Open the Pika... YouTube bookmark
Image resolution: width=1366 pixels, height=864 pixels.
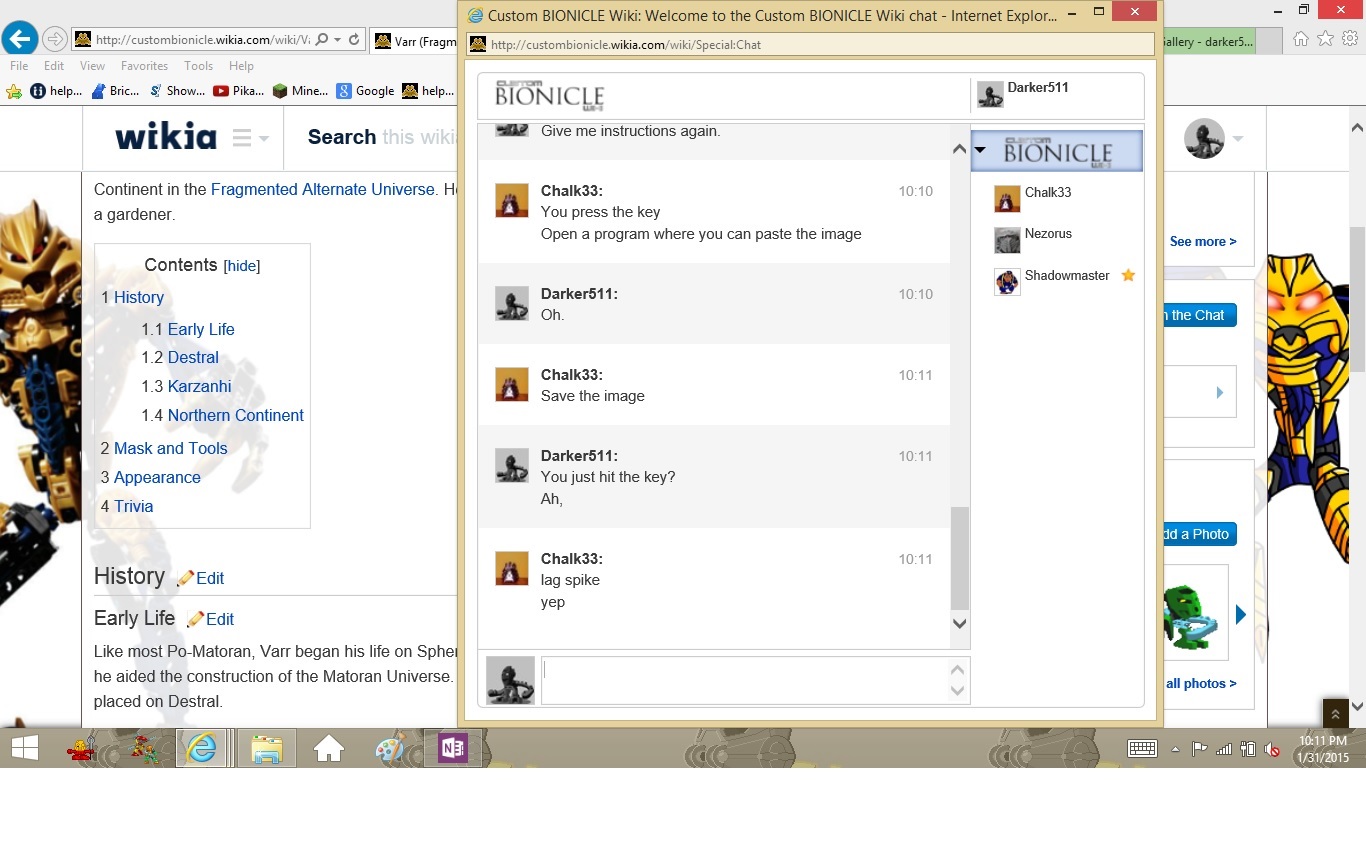click(238, 91)
